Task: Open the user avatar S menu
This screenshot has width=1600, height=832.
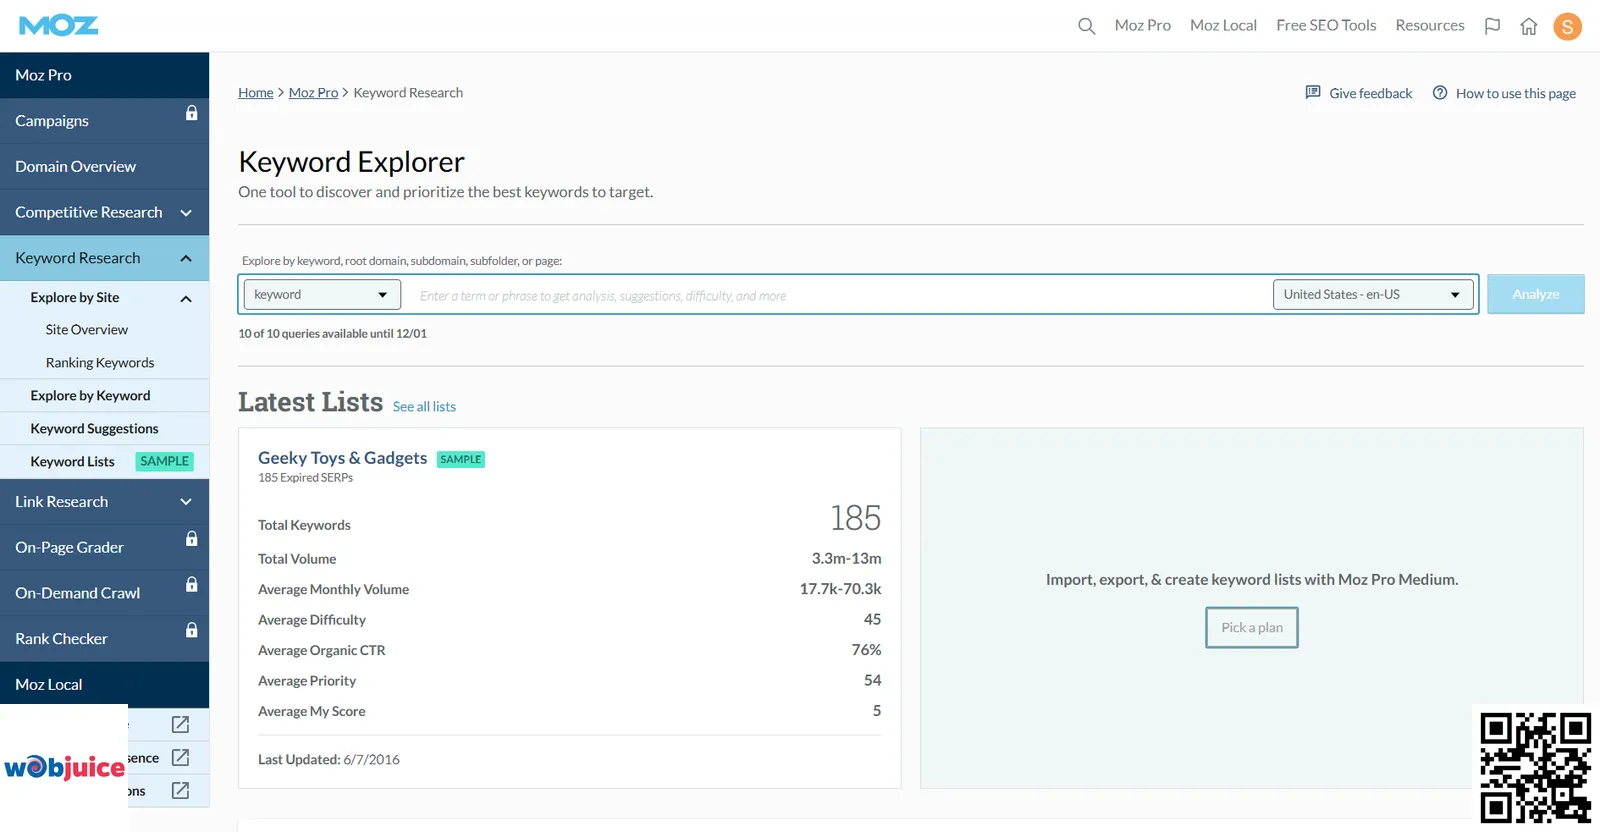Action: (1567, 26)
